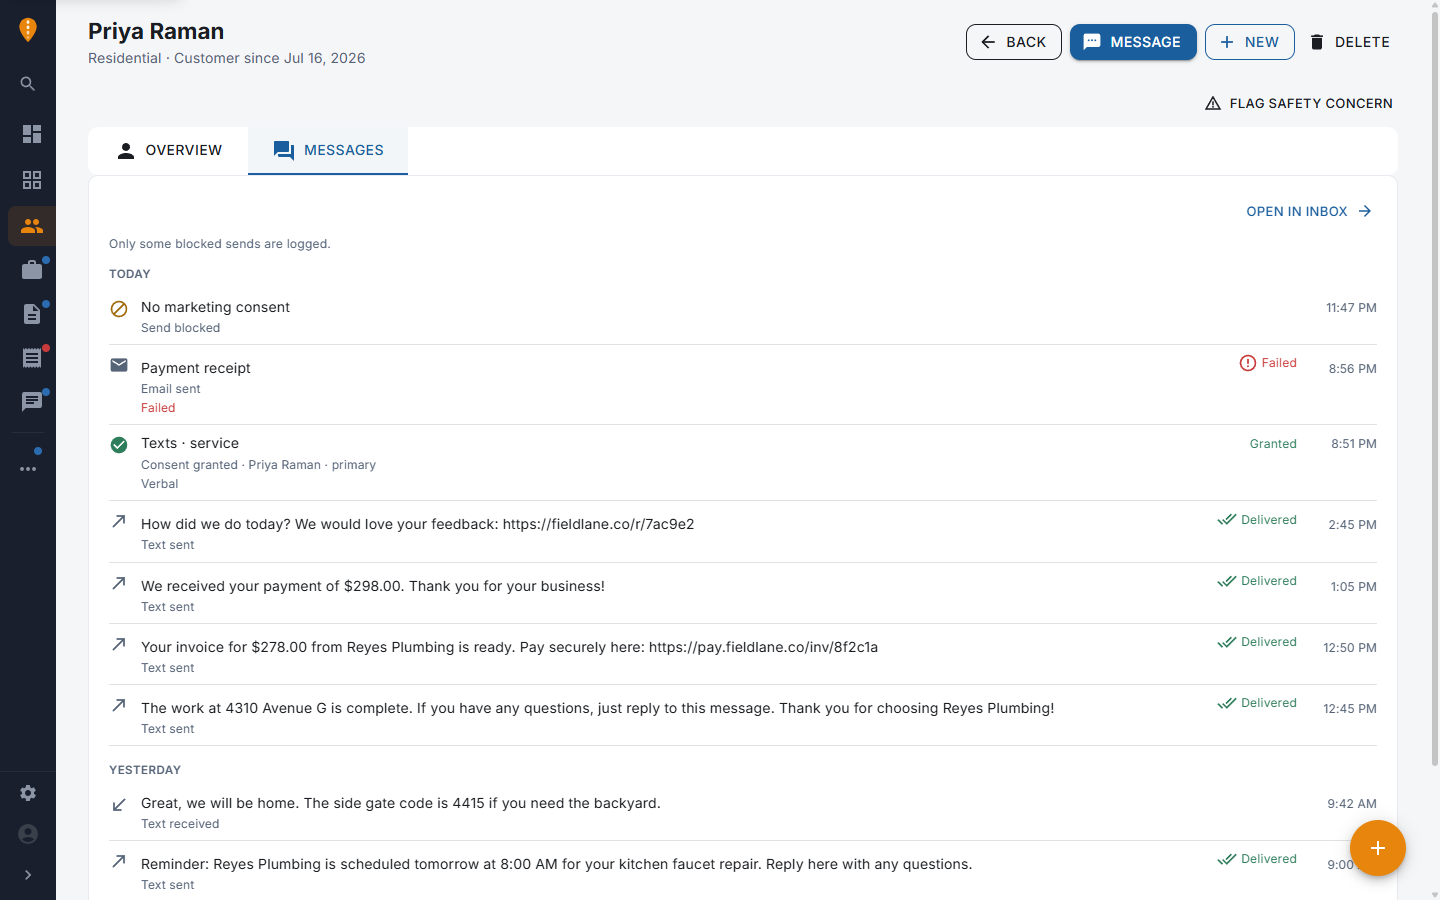Click the MESSAGE button
1440x900 pixels.
click(1133, 42)
